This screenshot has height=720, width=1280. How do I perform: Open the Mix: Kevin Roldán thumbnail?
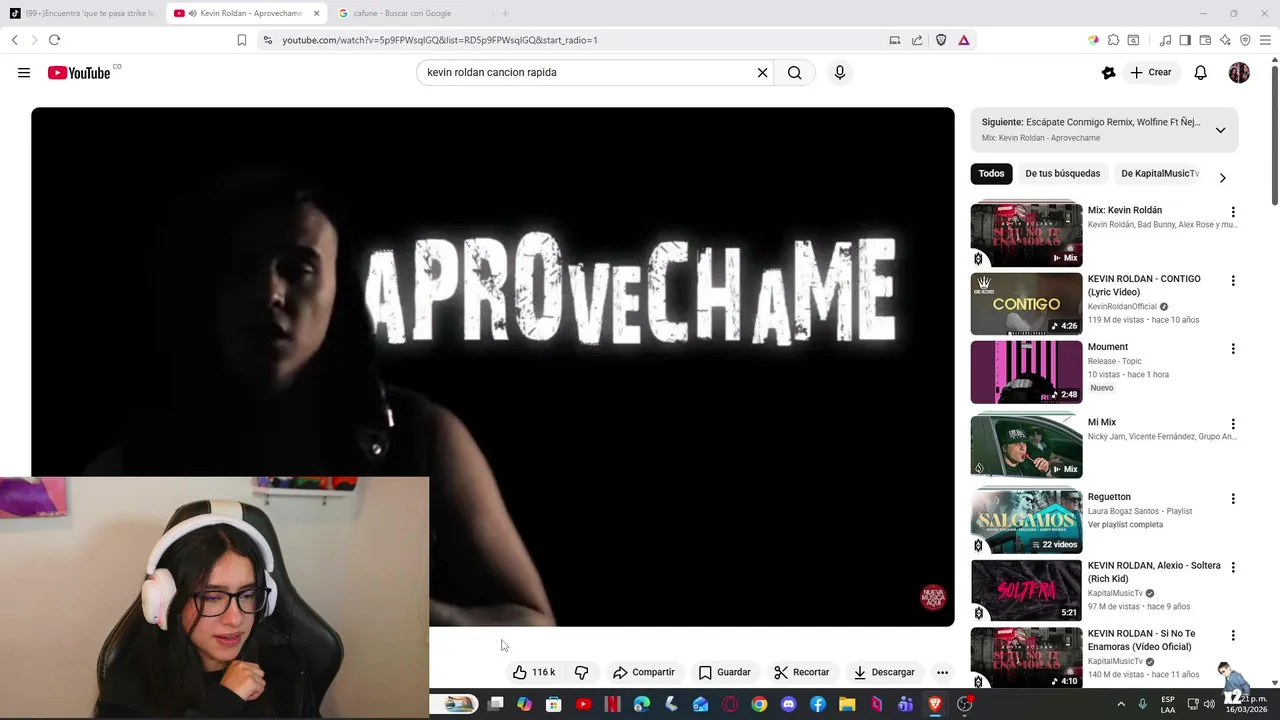(x=1026, y=234)
